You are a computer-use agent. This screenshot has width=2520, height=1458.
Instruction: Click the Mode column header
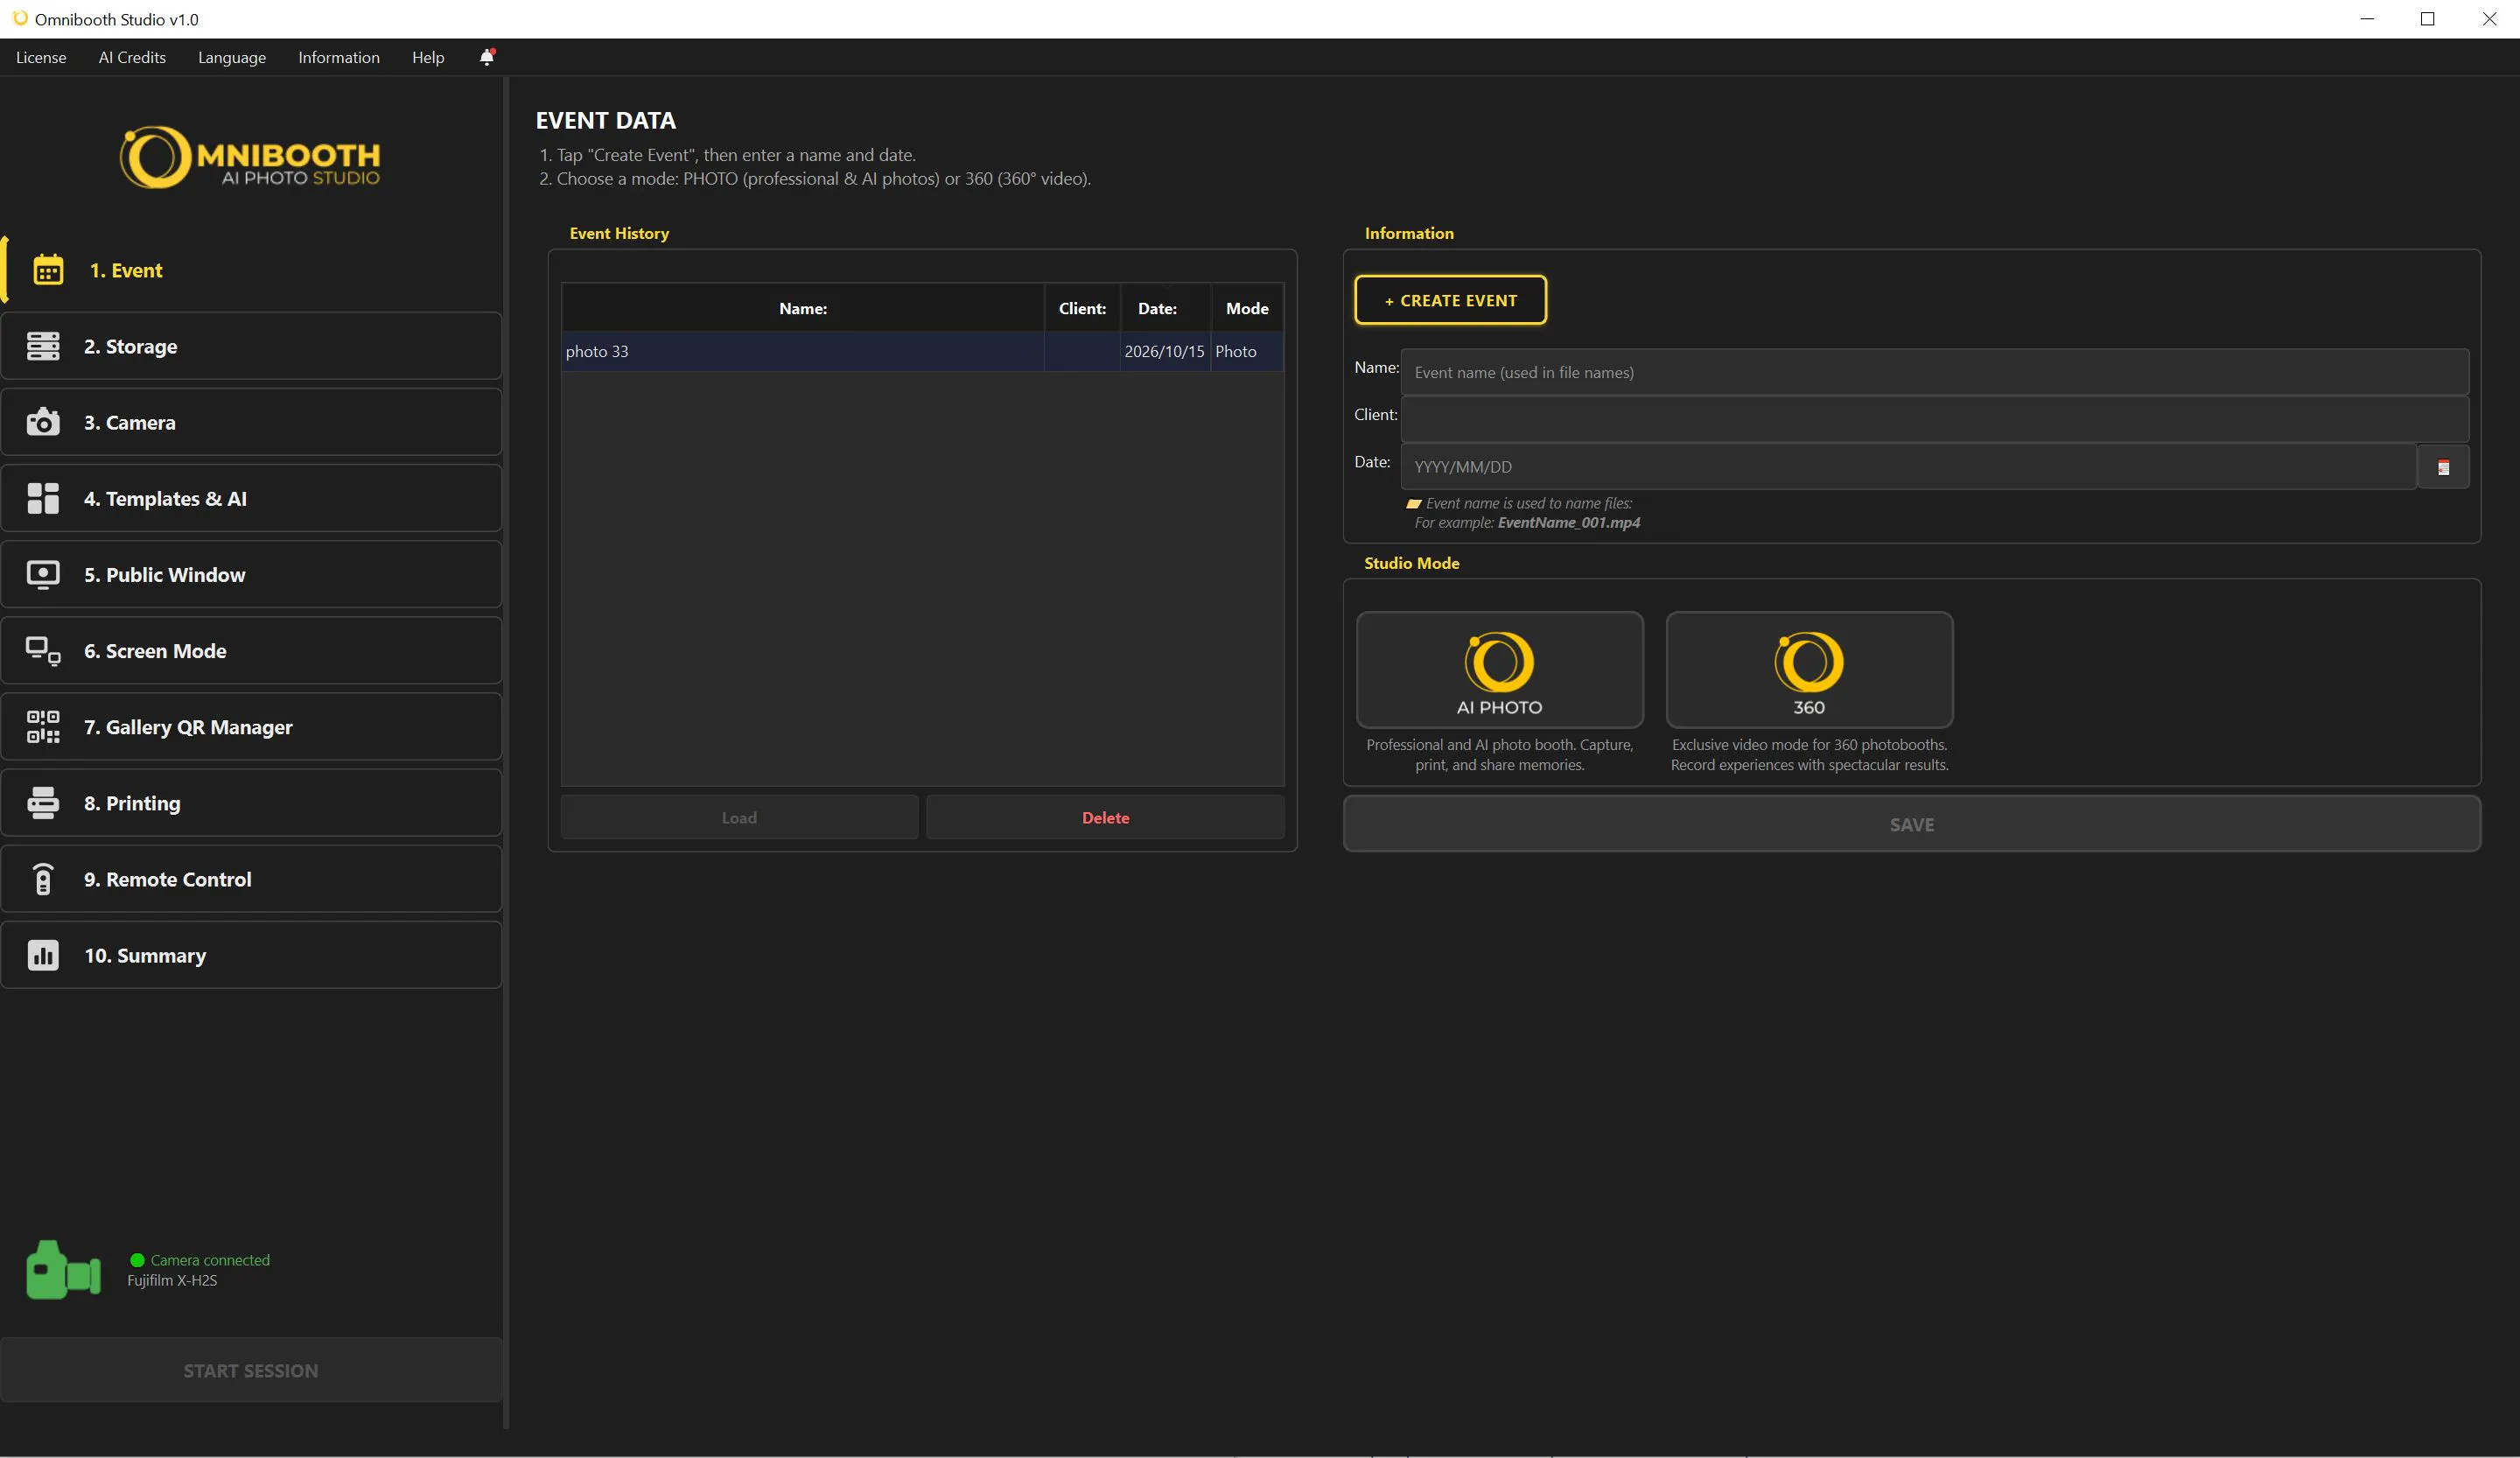click(1247, 308)
